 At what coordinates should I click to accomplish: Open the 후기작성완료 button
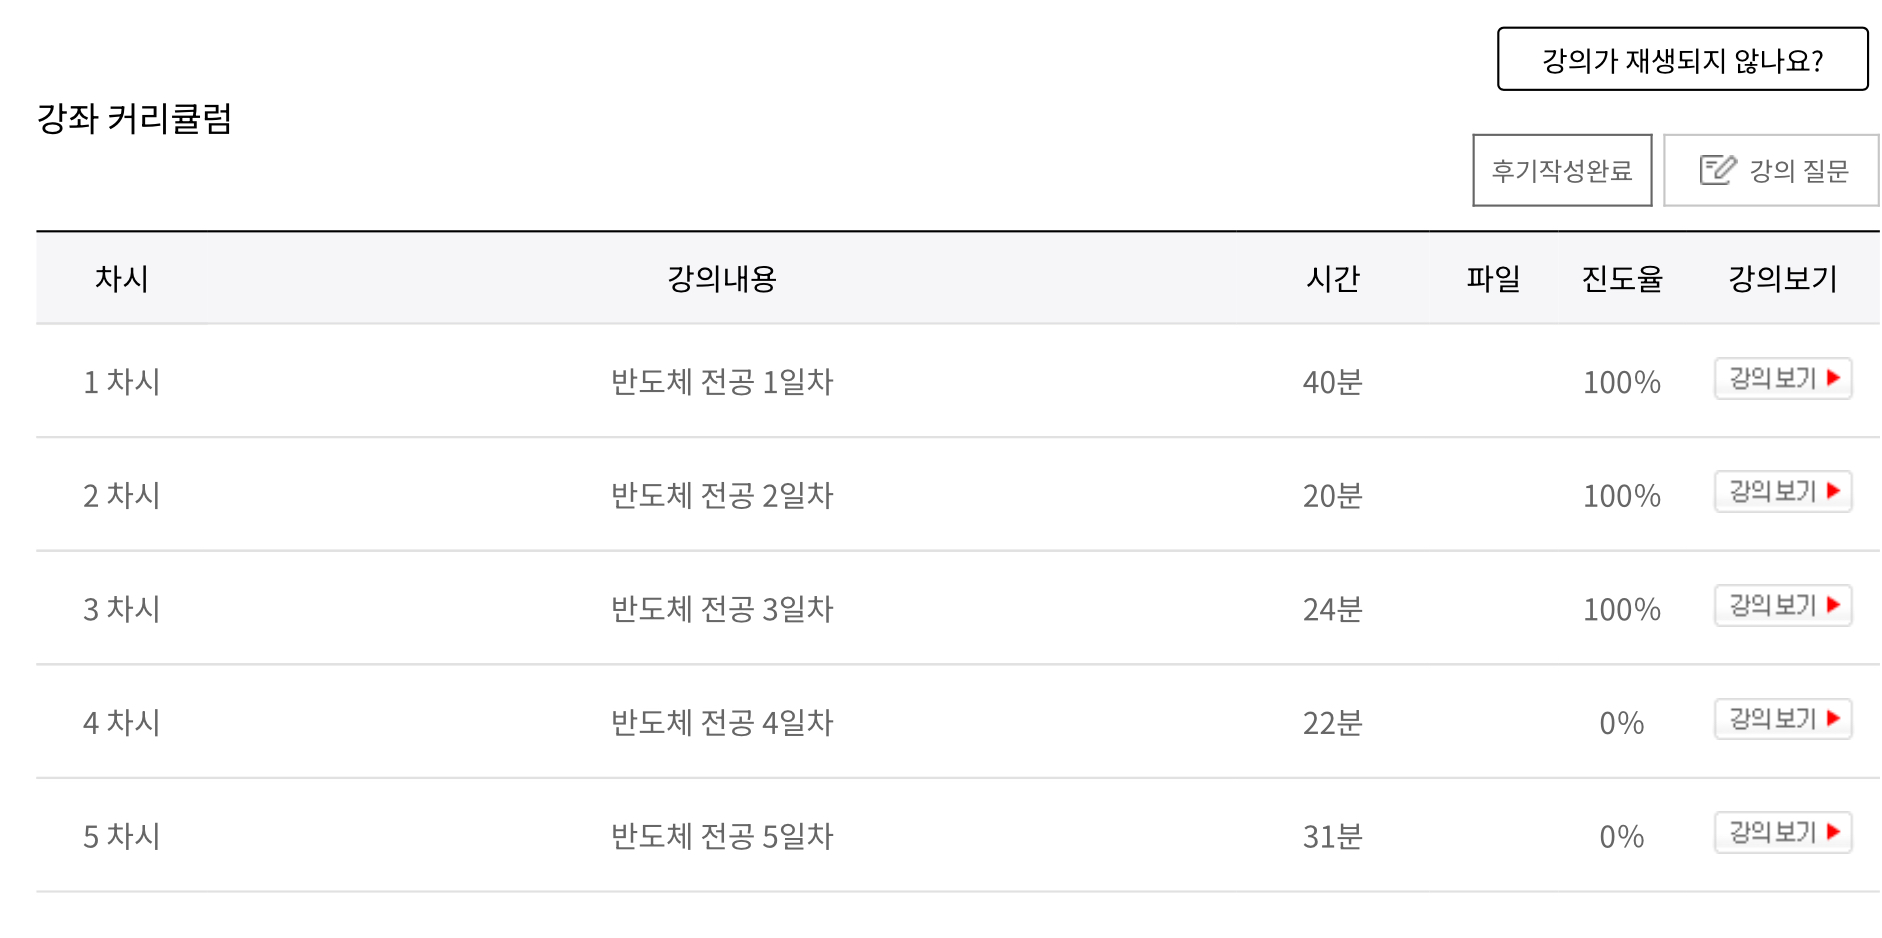pyautogui.click(x=1562, y=171)
